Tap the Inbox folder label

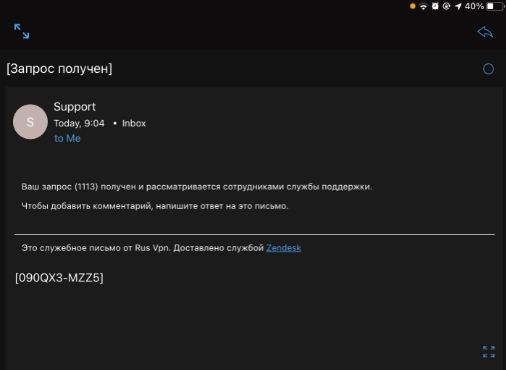coord(134,123)
